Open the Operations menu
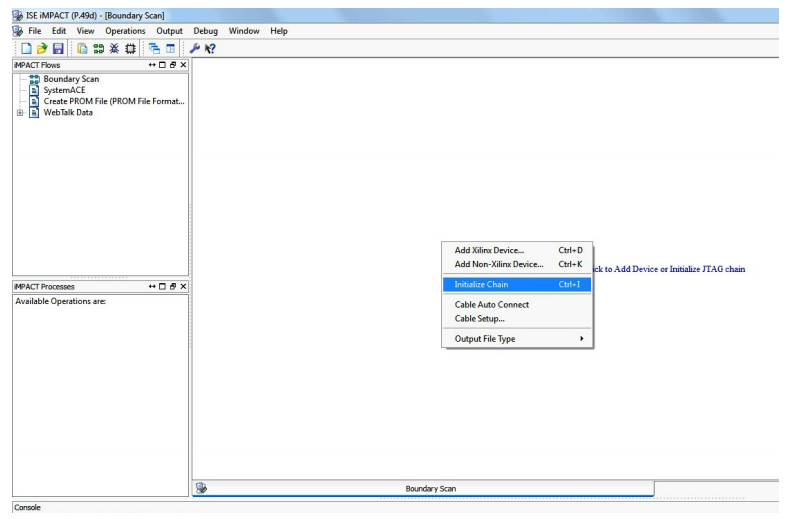793x524 pixels. click(x=125, y=31)
